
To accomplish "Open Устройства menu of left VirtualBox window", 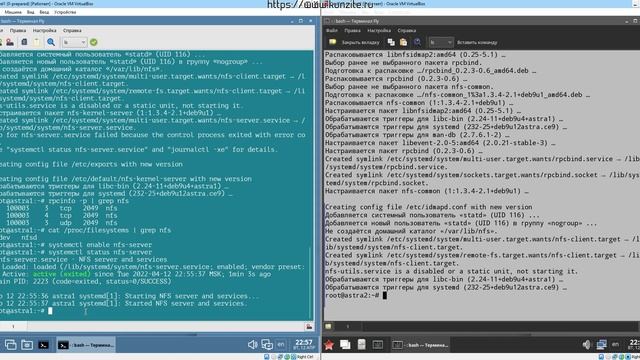I will tap(65, 12).
